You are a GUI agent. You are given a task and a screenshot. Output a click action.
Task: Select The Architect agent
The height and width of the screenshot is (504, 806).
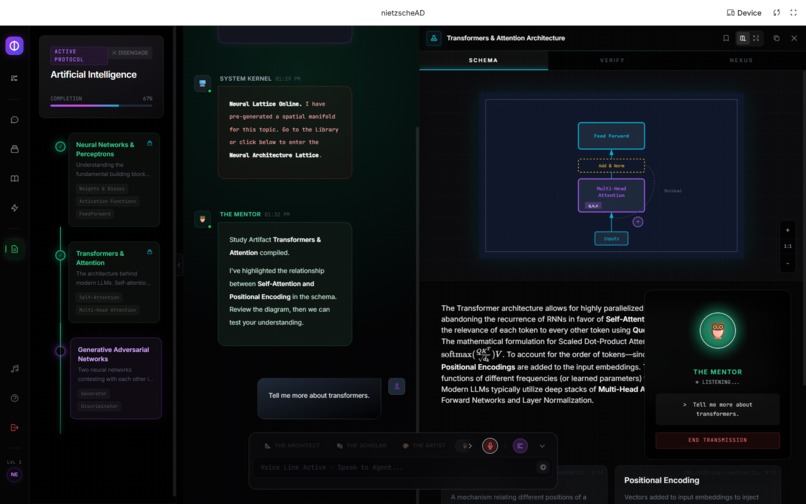tap(291, 445)
